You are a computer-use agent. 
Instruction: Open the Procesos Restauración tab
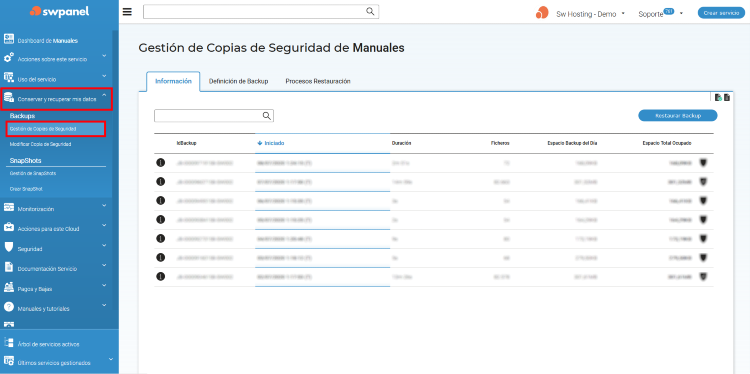(x=318, y=81)
